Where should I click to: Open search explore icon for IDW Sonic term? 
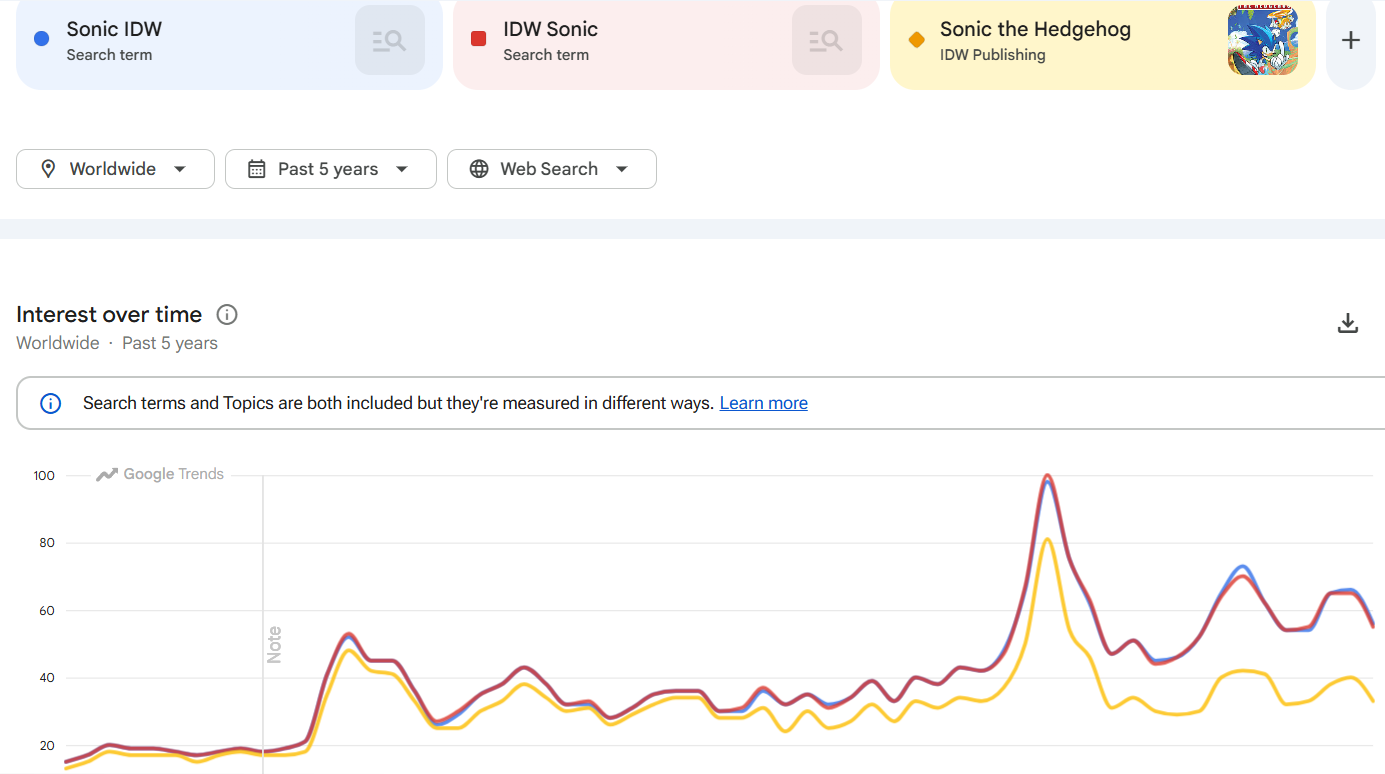pyautogui.click(x=827, y=40)
